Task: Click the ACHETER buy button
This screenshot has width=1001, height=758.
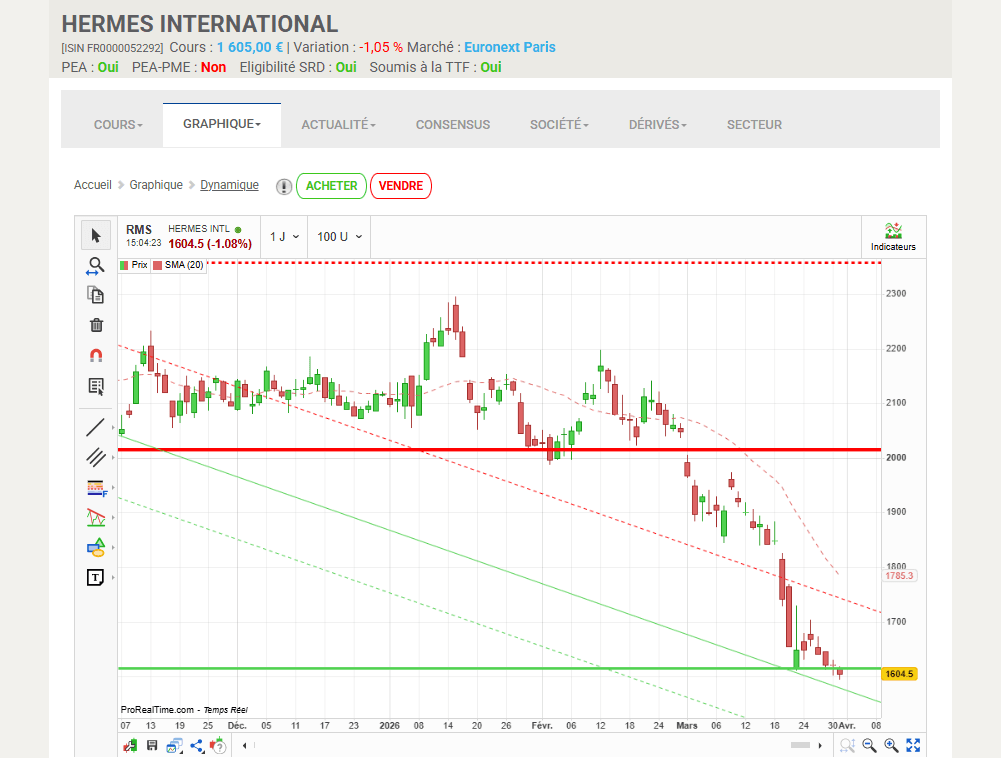Action: coord(331,186)
